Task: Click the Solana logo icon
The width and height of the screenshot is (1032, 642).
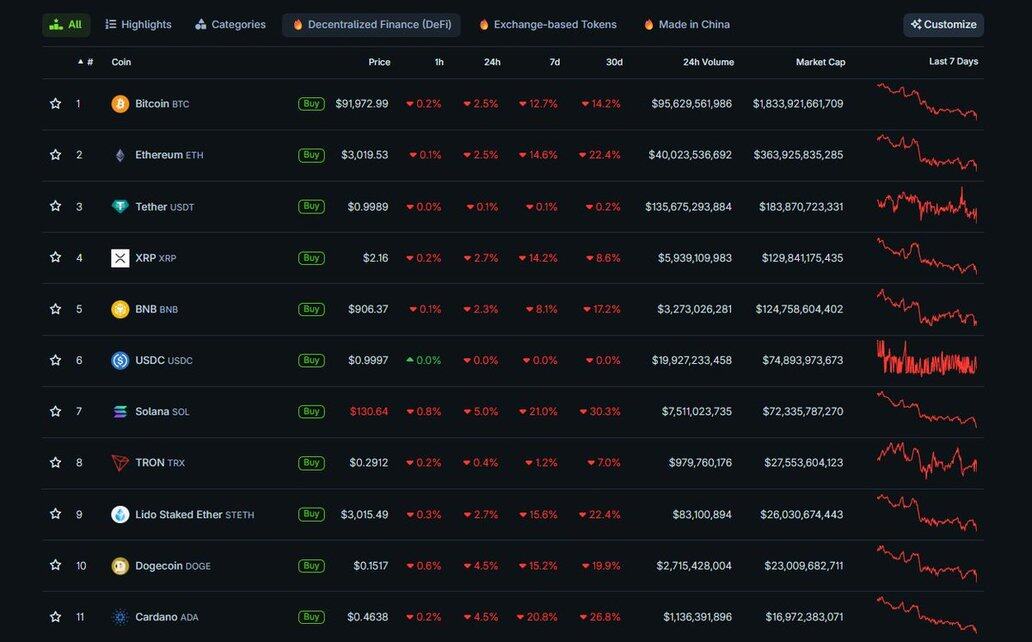Action: [120, 412]
